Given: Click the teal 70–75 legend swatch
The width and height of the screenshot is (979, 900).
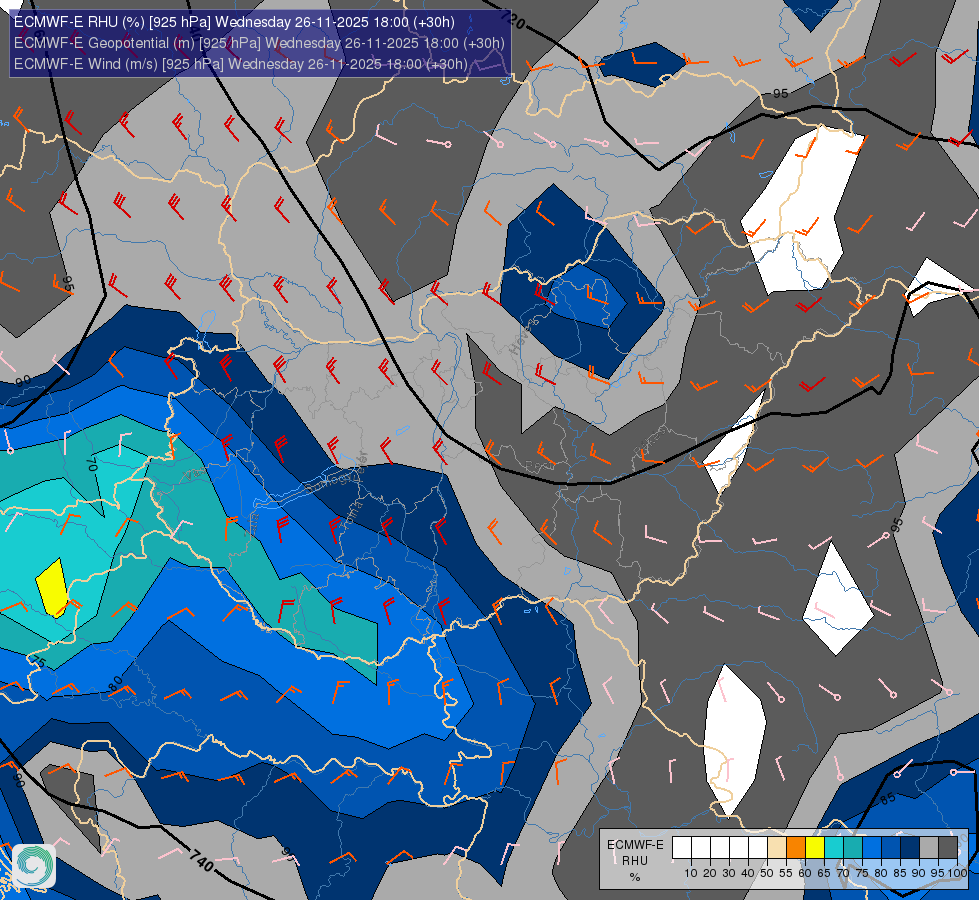Looking at the screenshot, I should [853, 847].
